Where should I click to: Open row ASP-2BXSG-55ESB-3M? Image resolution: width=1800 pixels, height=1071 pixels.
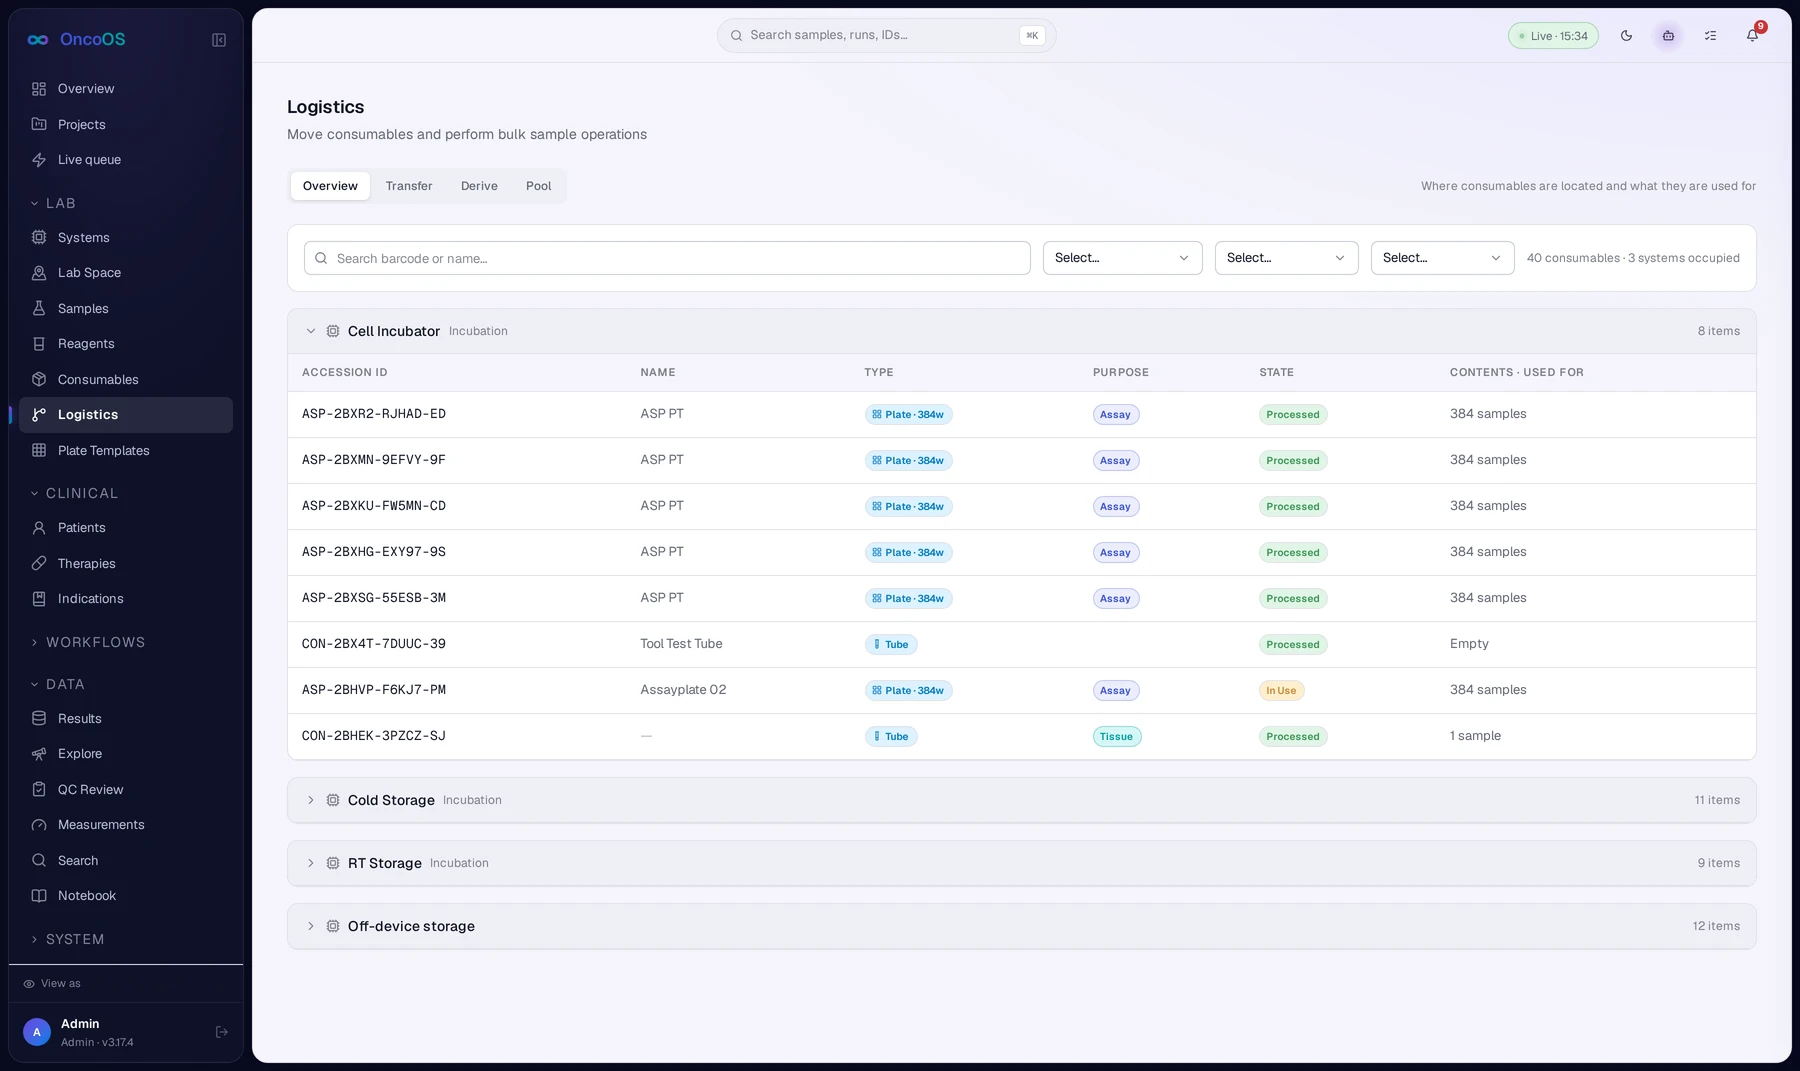tap(1021, 598)
